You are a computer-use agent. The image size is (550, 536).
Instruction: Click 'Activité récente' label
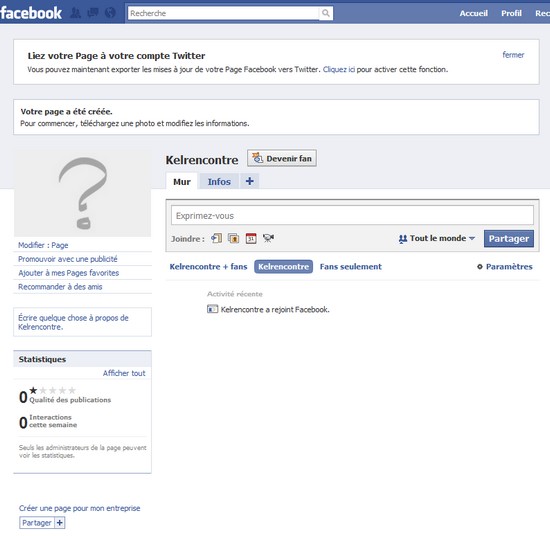235,294
